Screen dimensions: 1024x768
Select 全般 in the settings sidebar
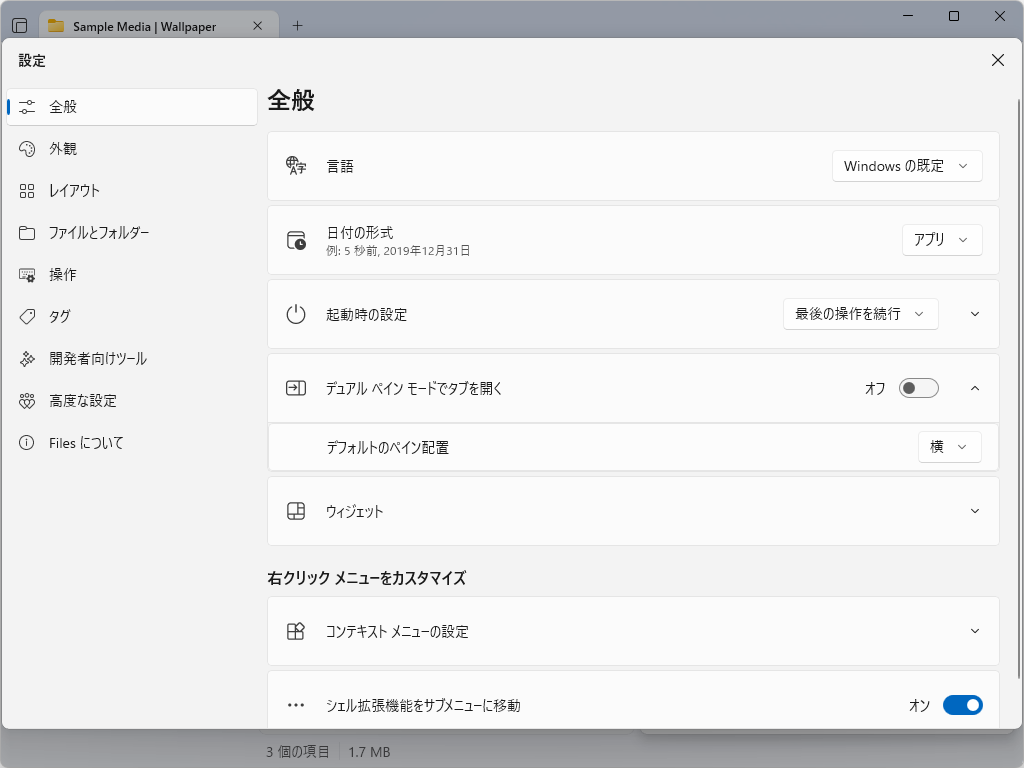coord(26,106)
